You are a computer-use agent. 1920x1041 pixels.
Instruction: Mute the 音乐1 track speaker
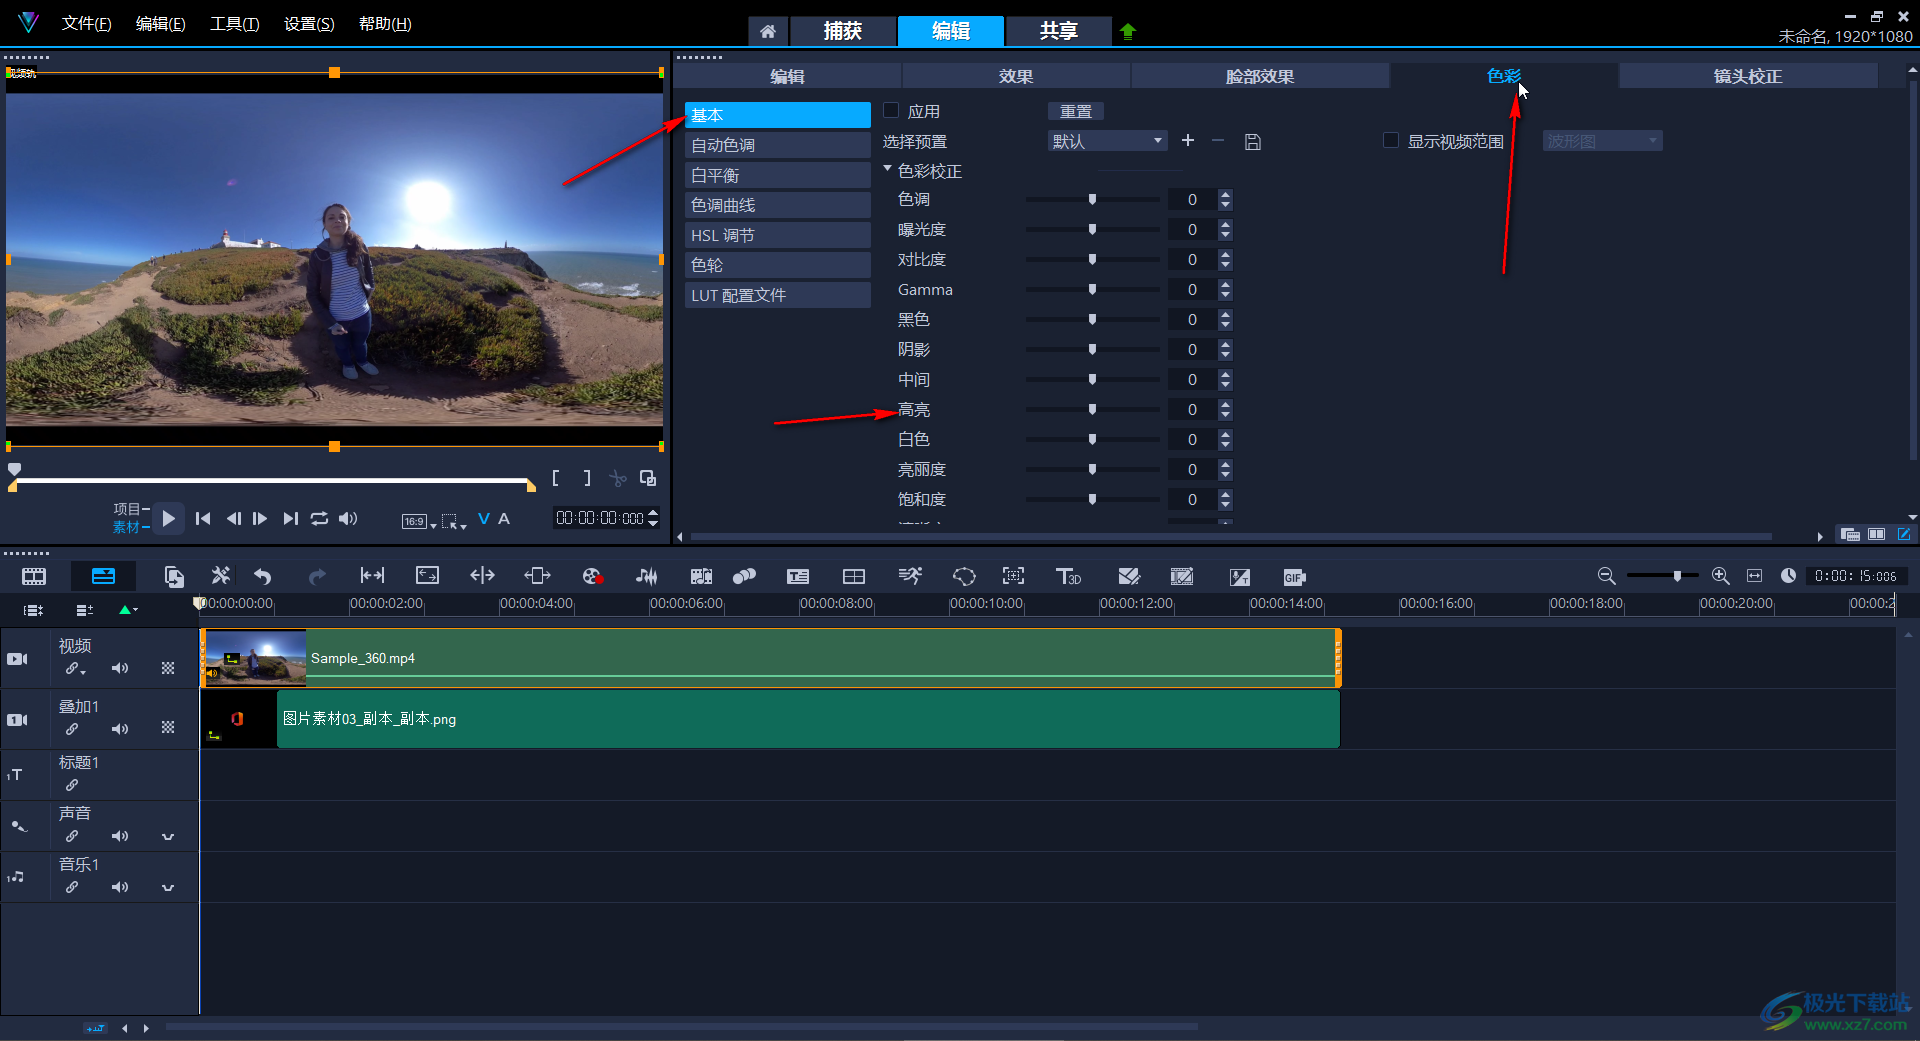(120, 887)
